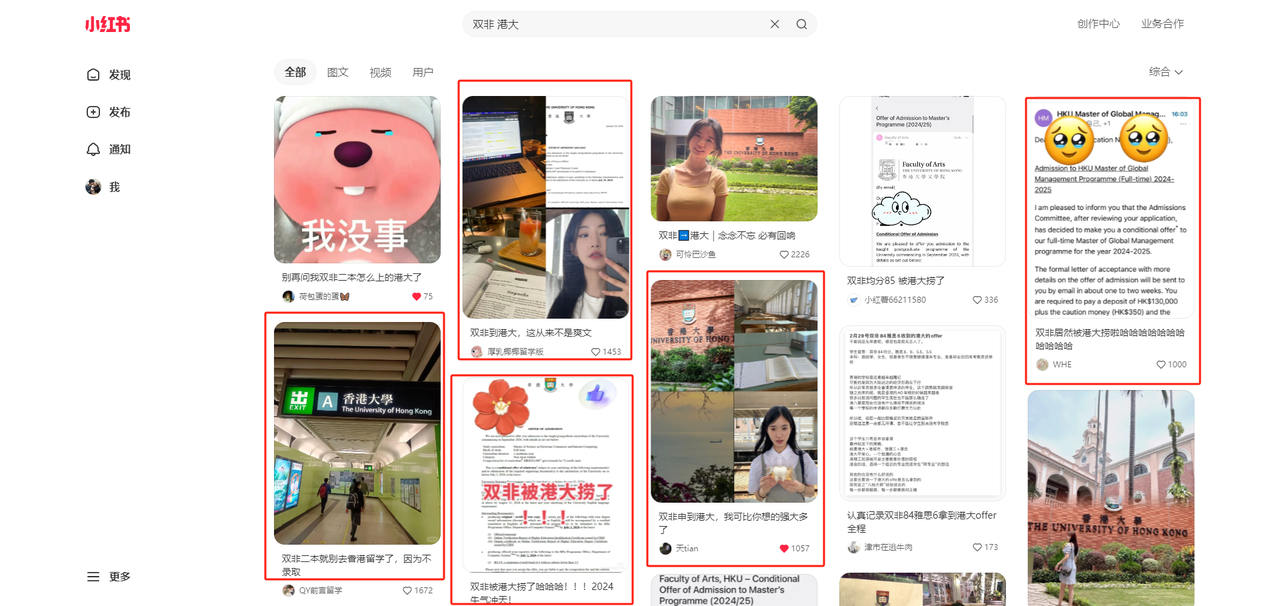This screenshot has width=1280, height=606.
Task: Open post title 认真记录双非84雅思6拿到港大offer全程
Action: [x=922, y=522]
